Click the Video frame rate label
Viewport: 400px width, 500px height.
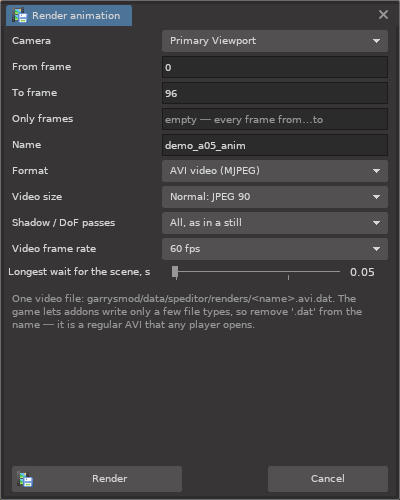point(54,249)
